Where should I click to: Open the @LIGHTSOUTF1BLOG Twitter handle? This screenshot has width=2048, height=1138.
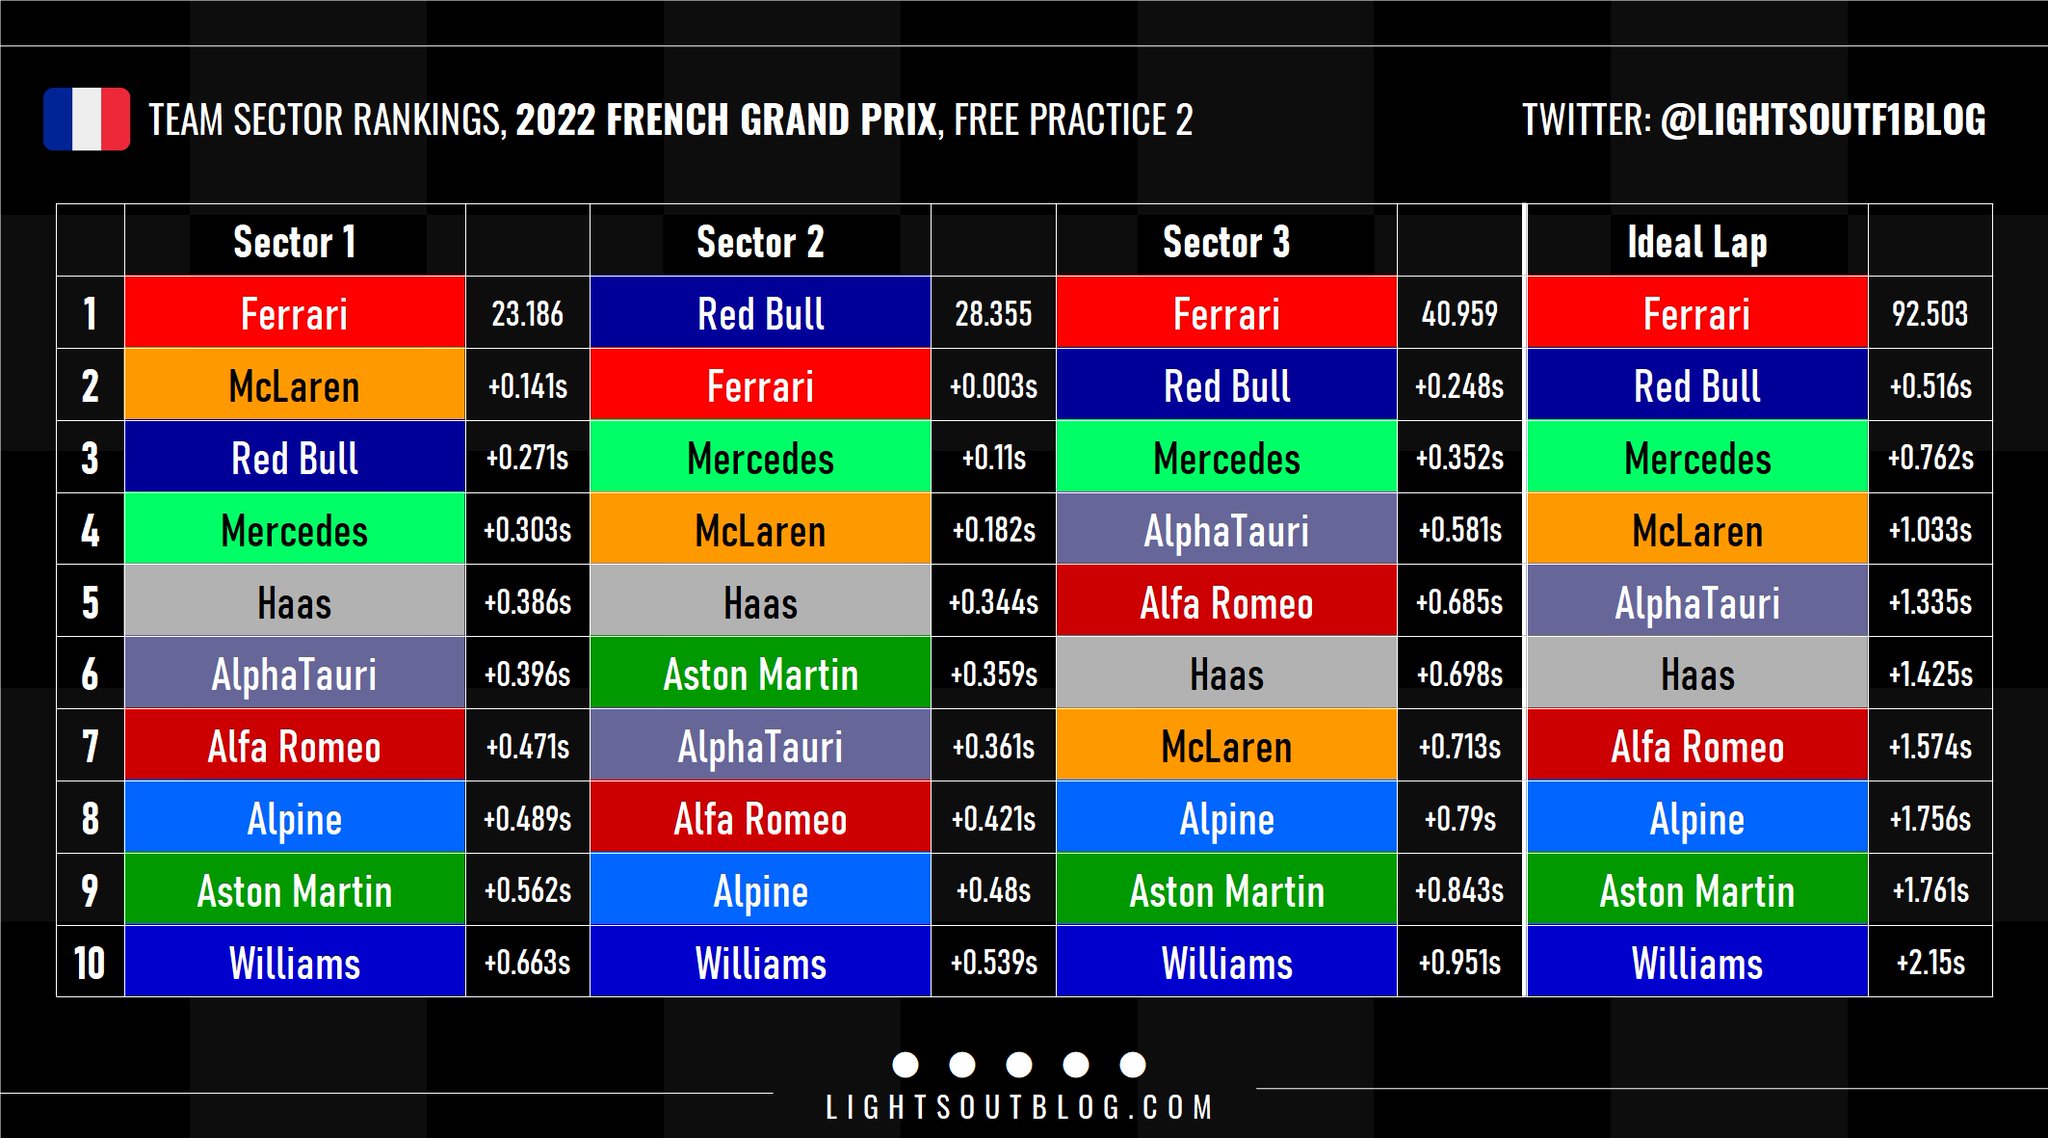(1822, 120)
